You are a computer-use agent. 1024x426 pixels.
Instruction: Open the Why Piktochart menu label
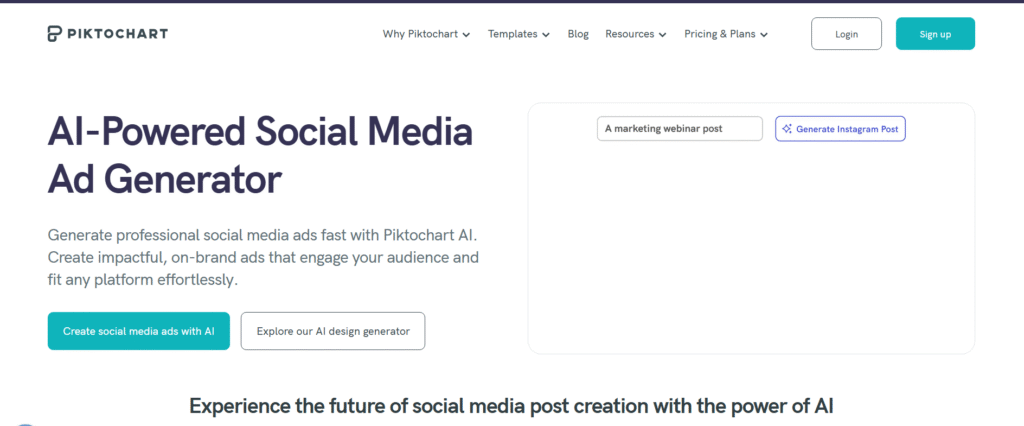[x=420, y=34]
